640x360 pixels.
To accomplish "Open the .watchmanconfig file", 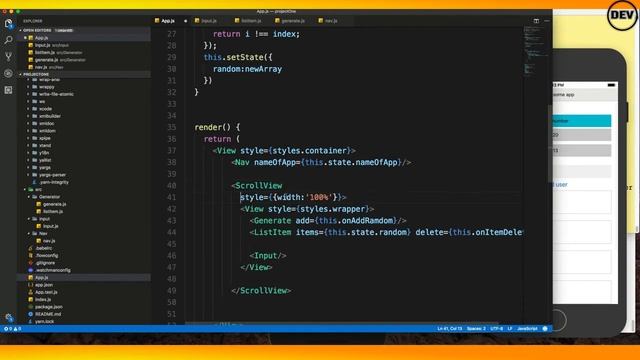I will pyautogui.click(x=53, y=270).
